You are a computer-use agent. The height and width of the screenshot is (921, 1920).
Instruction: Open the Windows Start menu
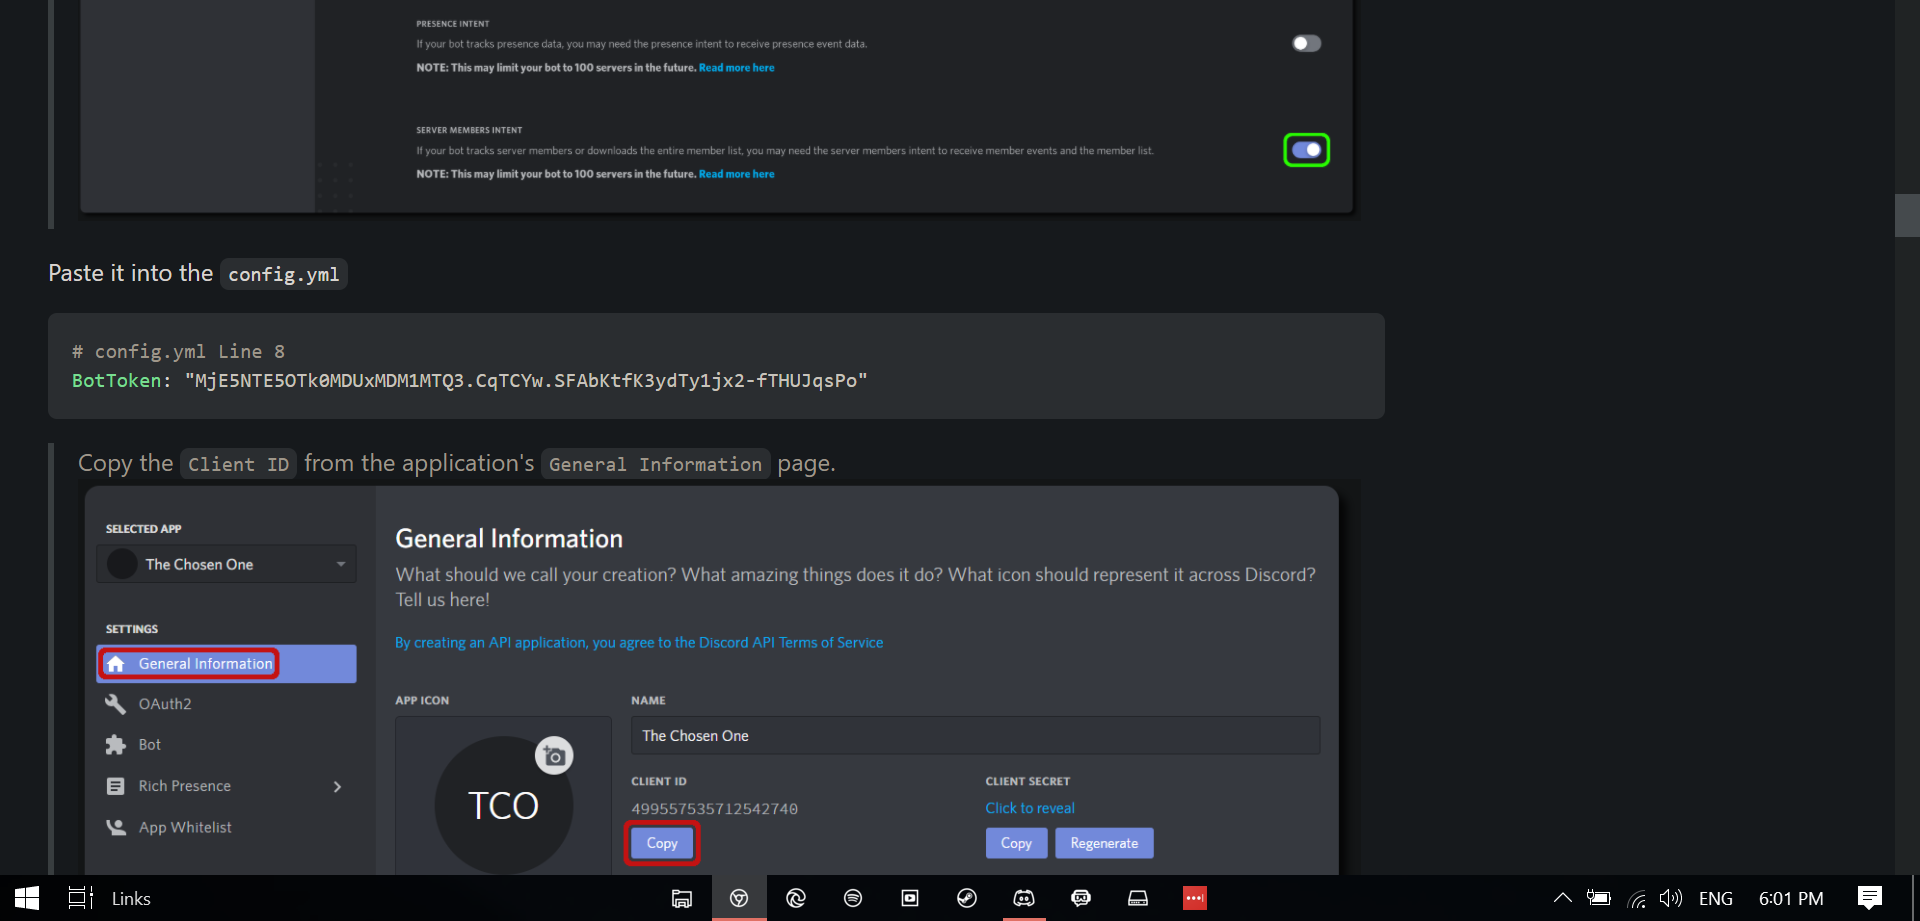click(27, 898)
